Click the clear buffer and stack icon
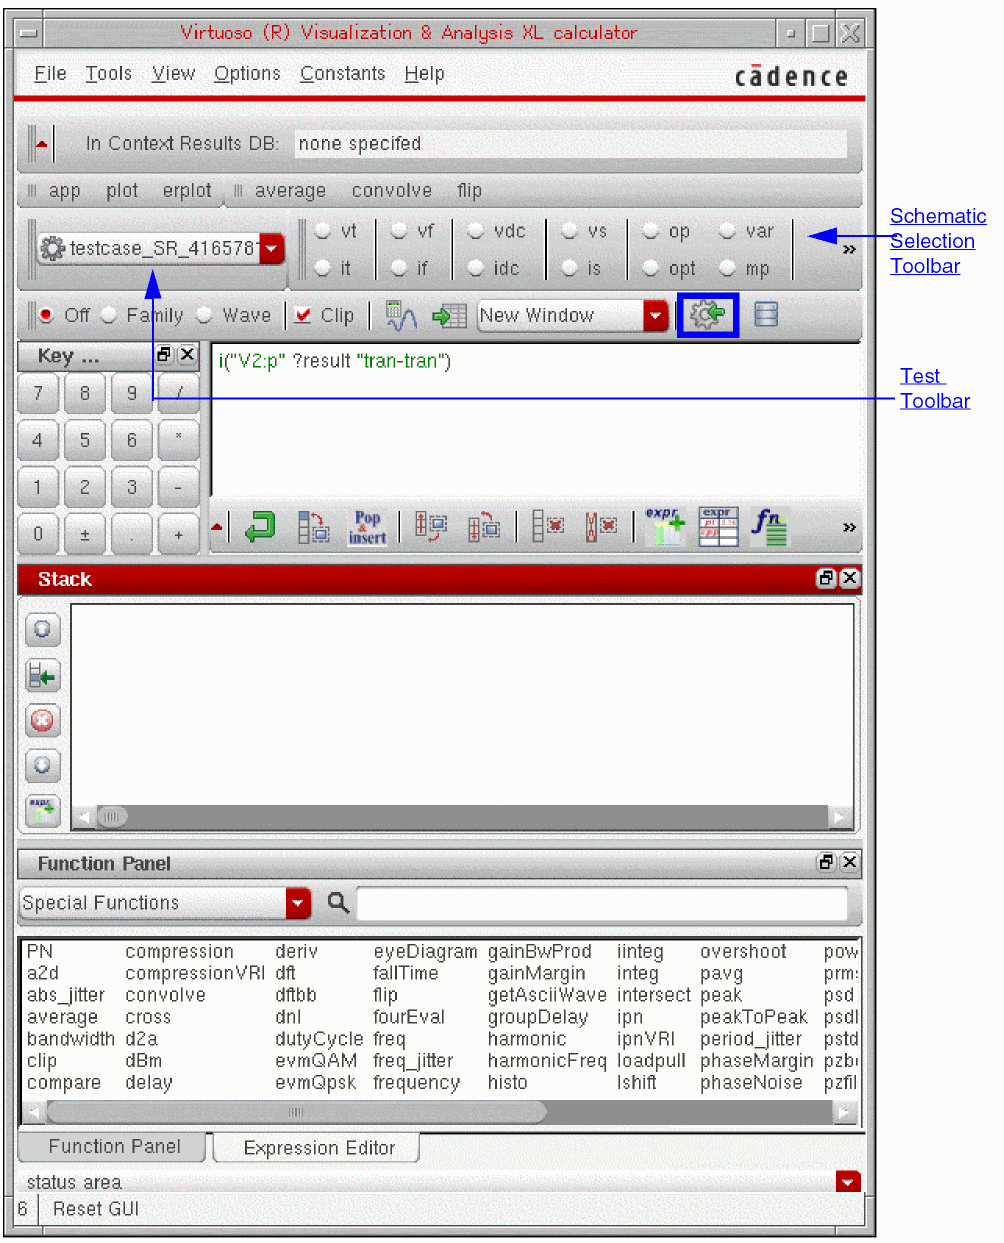 601,526
